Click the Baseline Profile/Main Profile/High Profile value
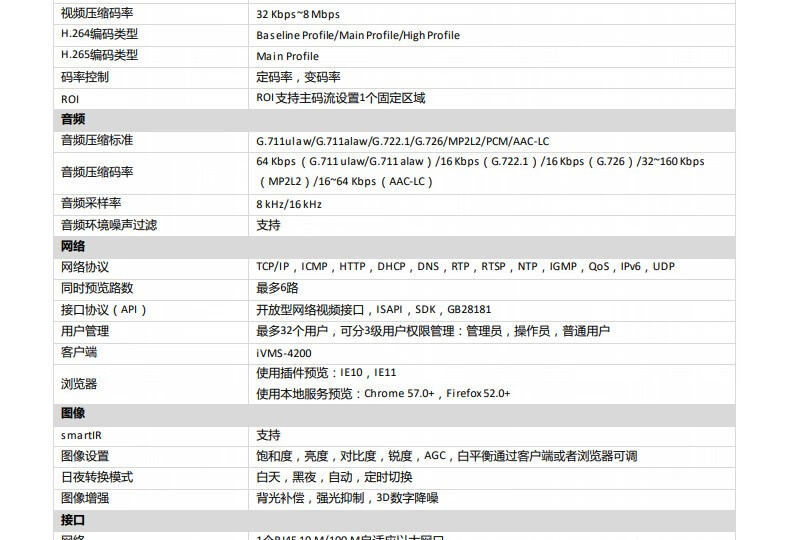This screenshot has height=540, width=790. 358,35
